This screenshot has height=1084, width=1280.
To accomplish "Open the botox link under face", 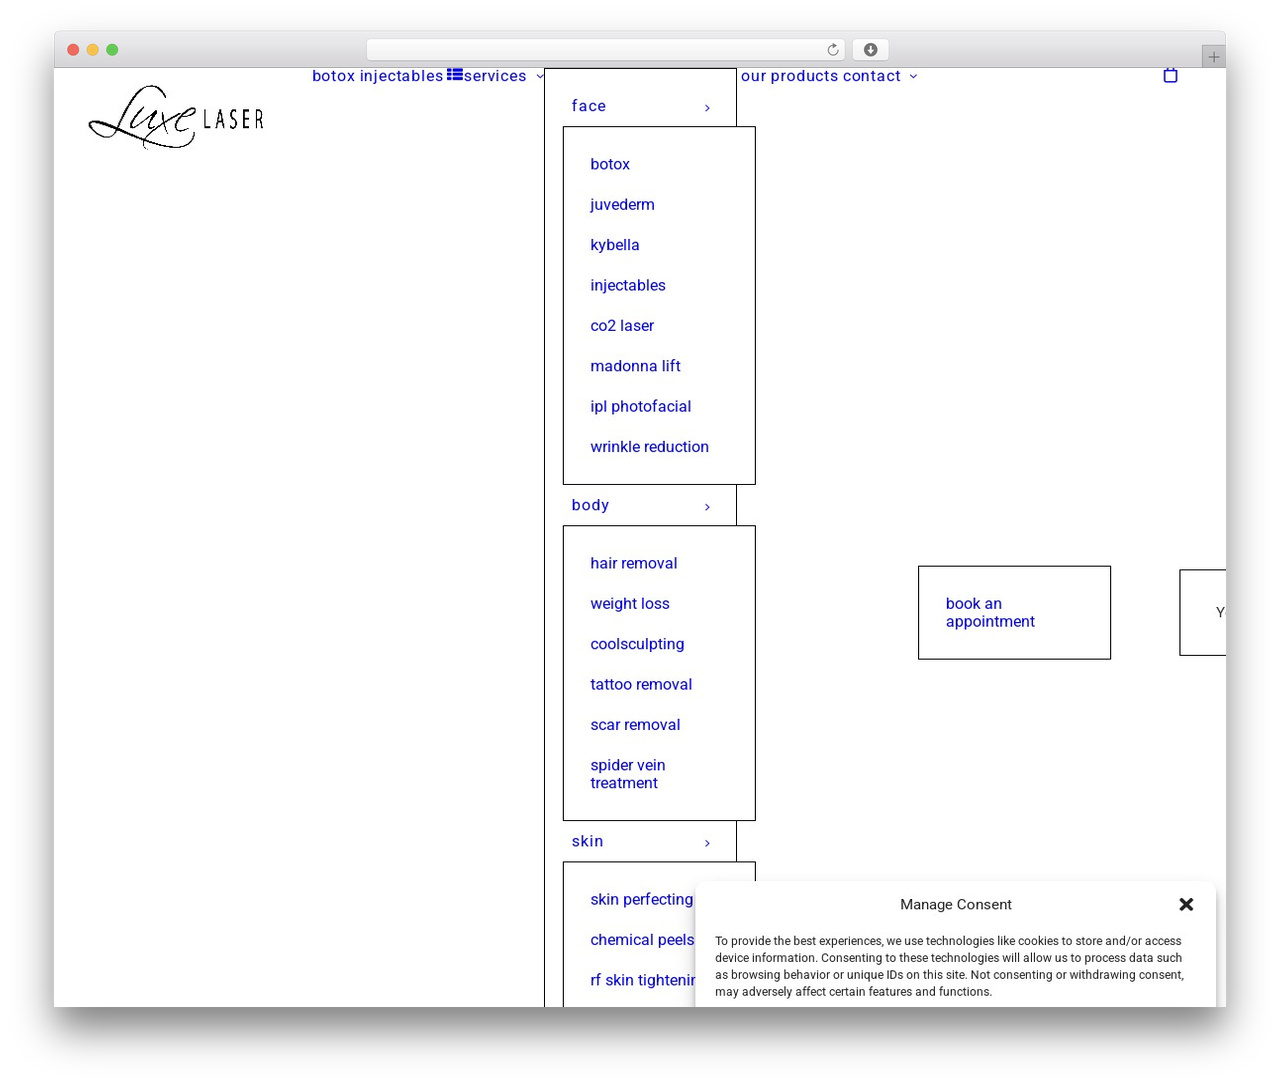I will coord(610,164).
